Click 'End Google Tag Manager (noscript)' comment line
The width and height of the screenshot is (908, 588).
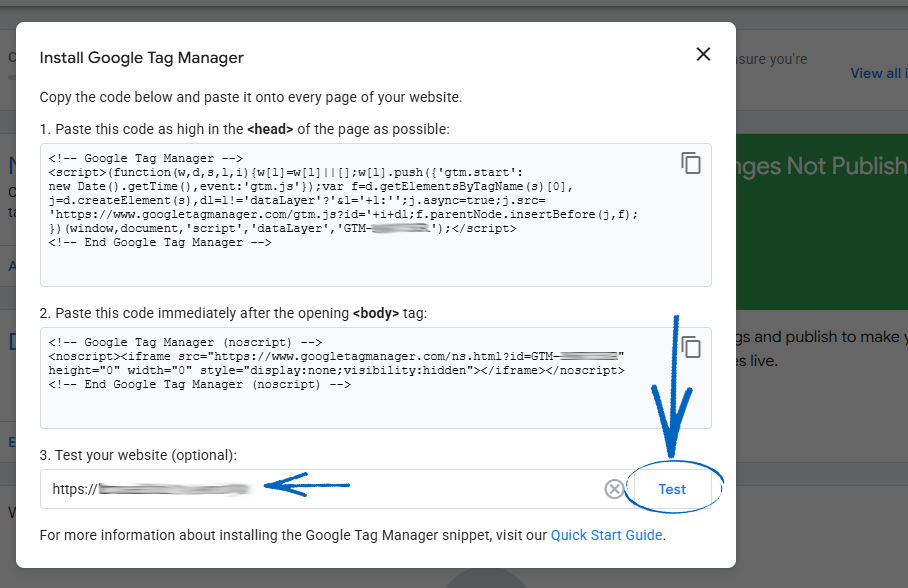199,385
